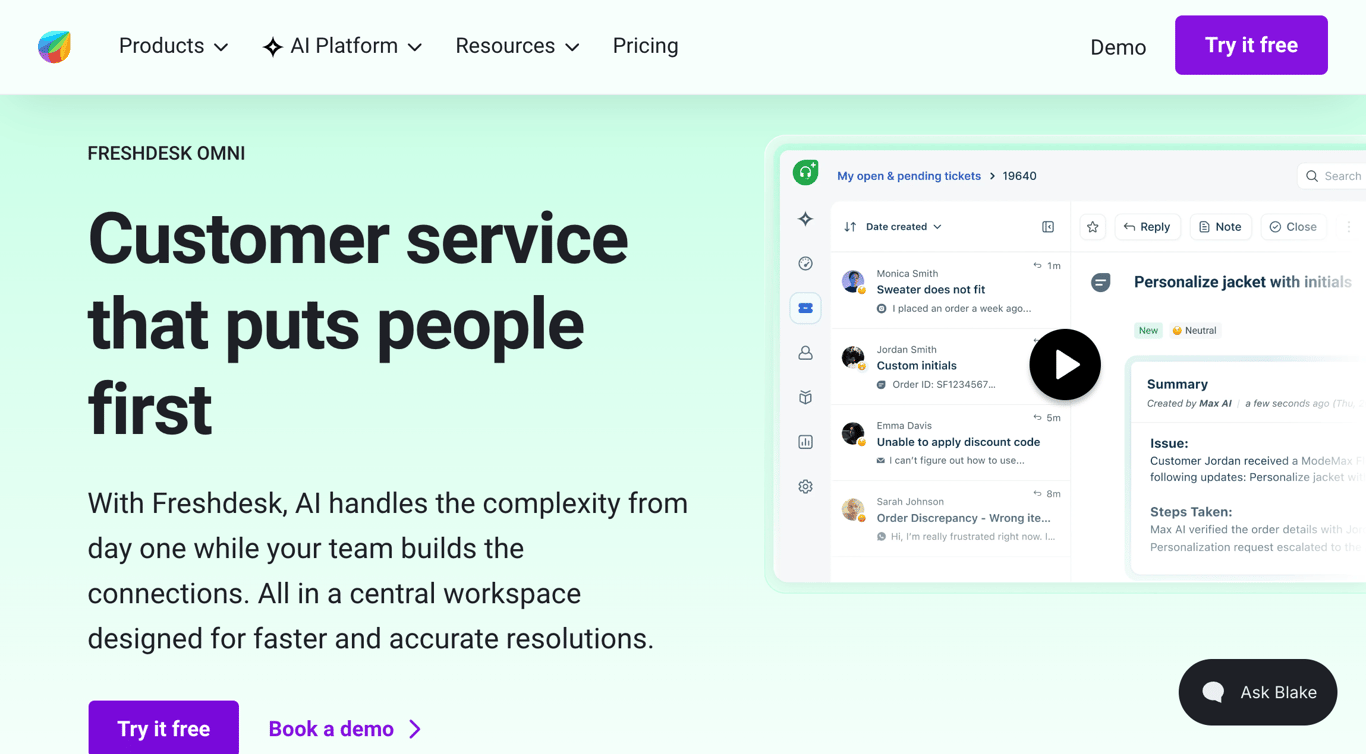Go to the Pricing page
Screen dimensions: 1366x754
click(x=645, y=46)
